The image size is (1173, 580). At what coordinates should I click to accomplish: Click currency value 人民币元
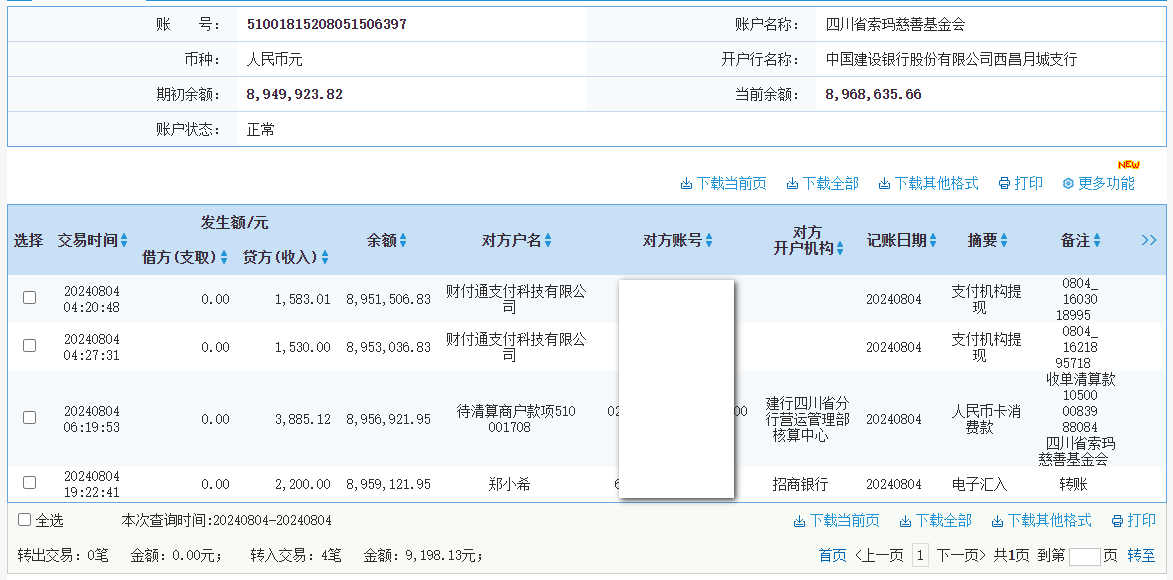pos(275,59)
